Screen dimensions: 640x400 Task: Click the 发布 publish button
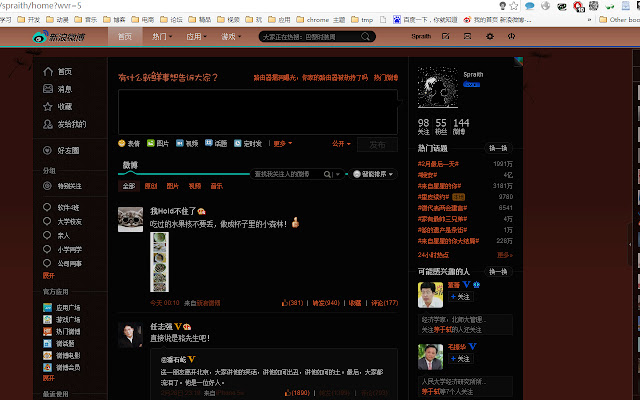point(377,144)
